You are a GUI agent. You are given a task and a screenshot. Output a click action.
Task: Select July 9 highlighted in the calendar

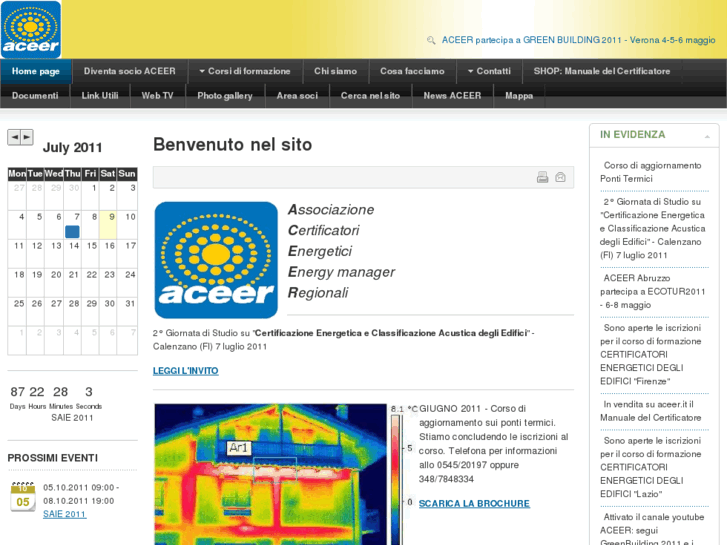108,224
